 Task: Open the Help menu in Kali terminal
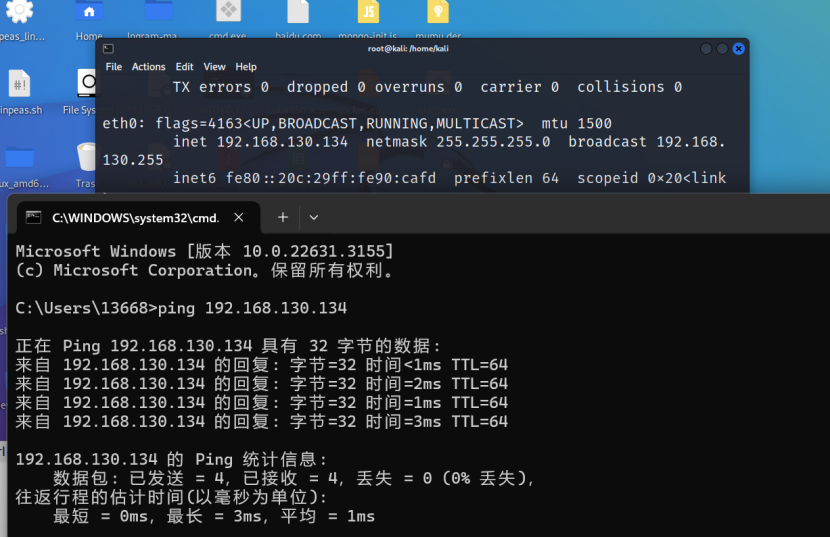point(246,67)
